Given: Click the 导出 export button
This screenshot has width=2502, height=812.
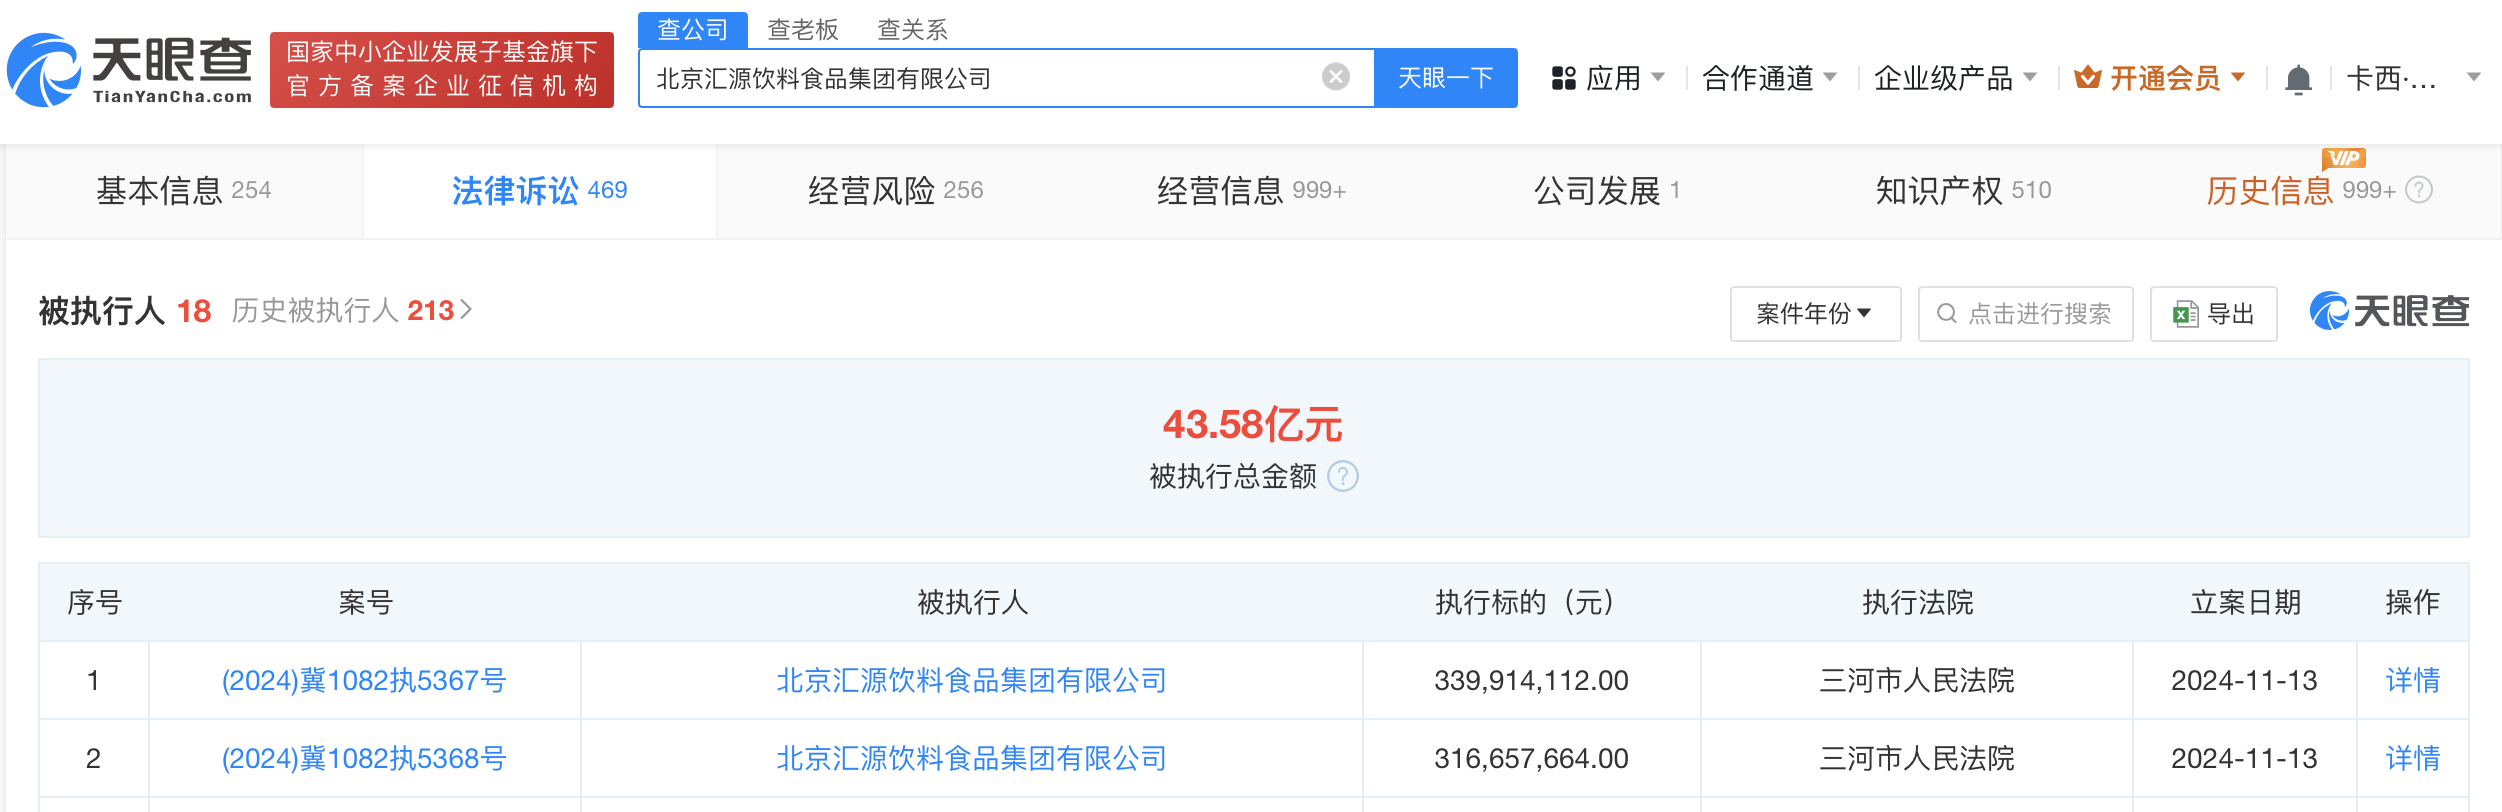Looking at the screenshot, I should click(x=2214, y=314).
